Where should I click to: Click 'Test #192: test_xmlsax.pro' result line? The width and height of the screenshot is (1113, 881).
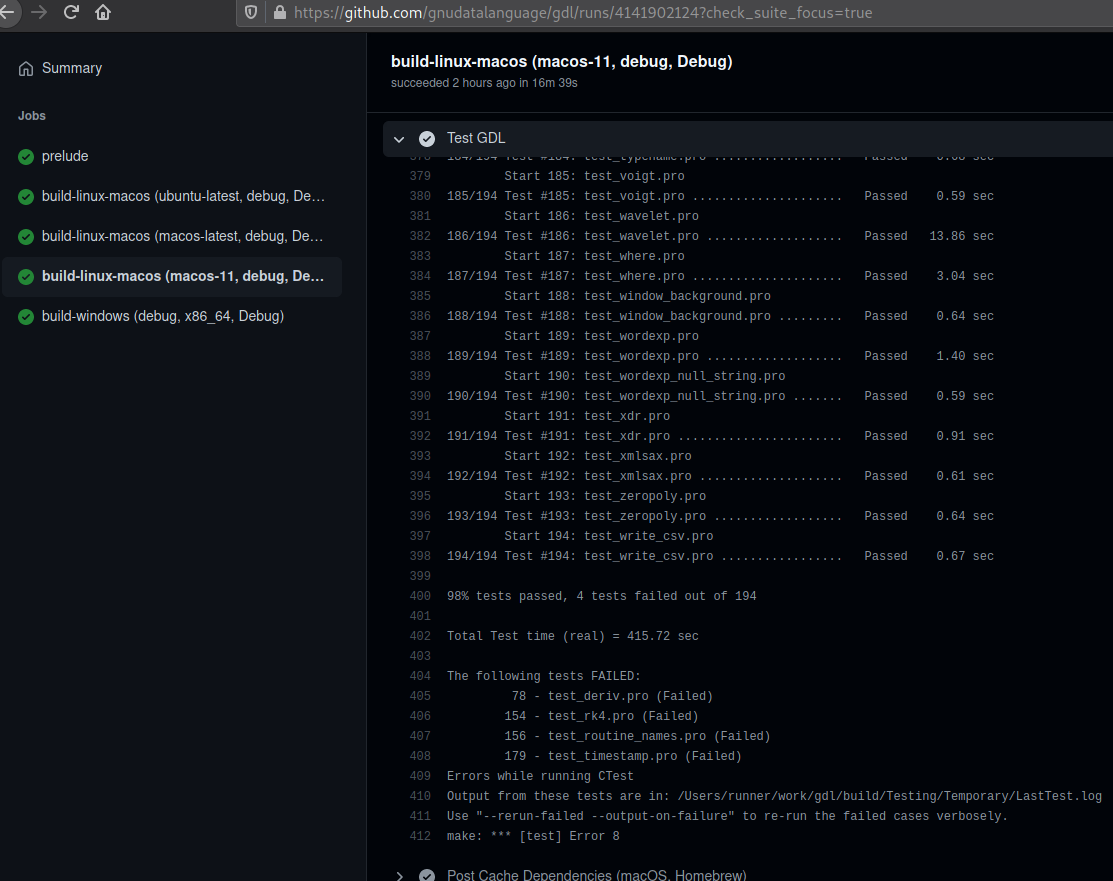pyautogui.click(x=720, y=476)
